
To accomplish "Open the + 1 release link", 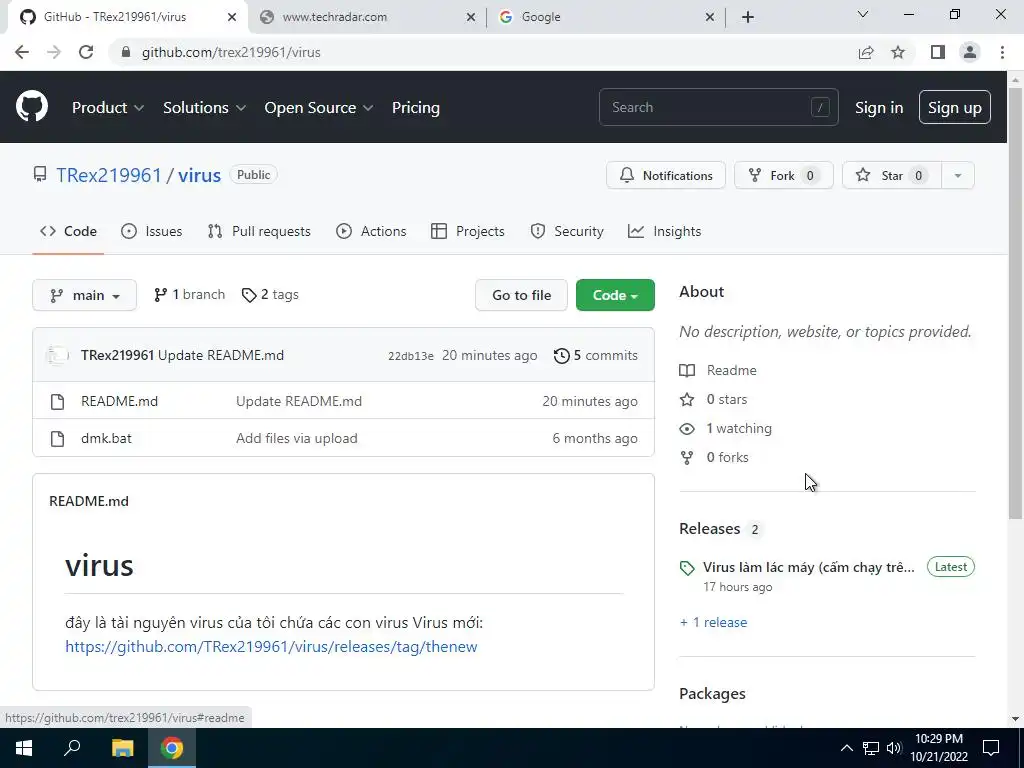I will 713,623.
